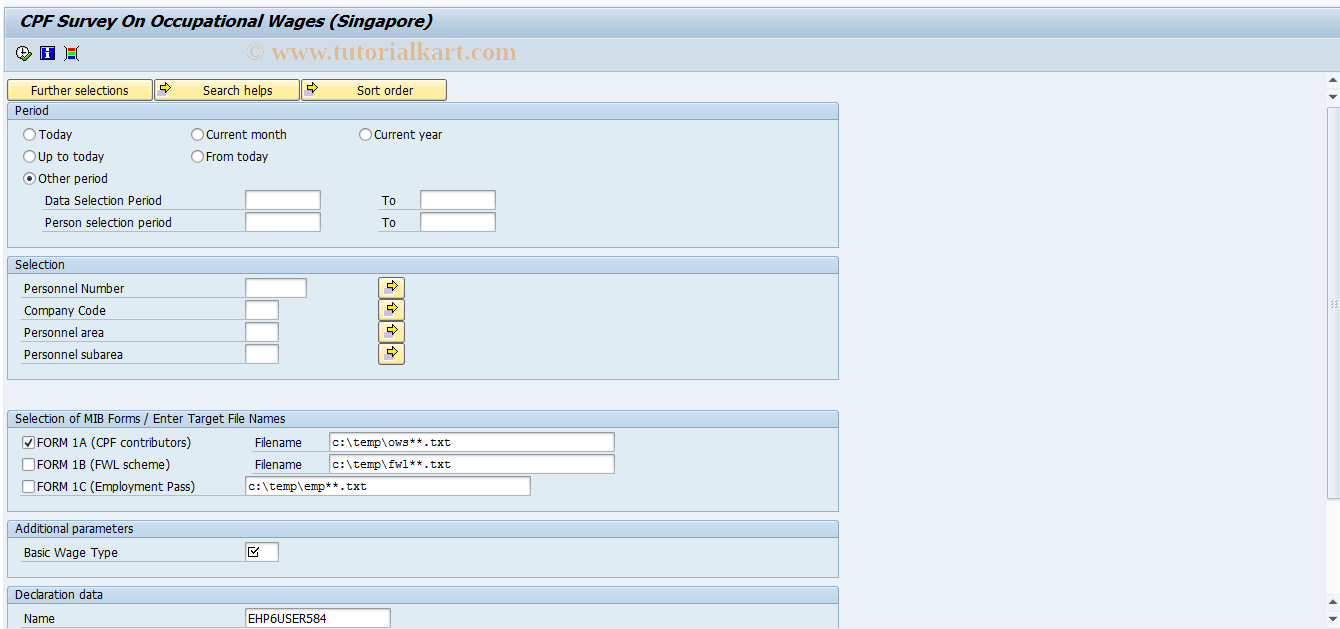Execute the CPF survey report

click(x=22, y=53)
